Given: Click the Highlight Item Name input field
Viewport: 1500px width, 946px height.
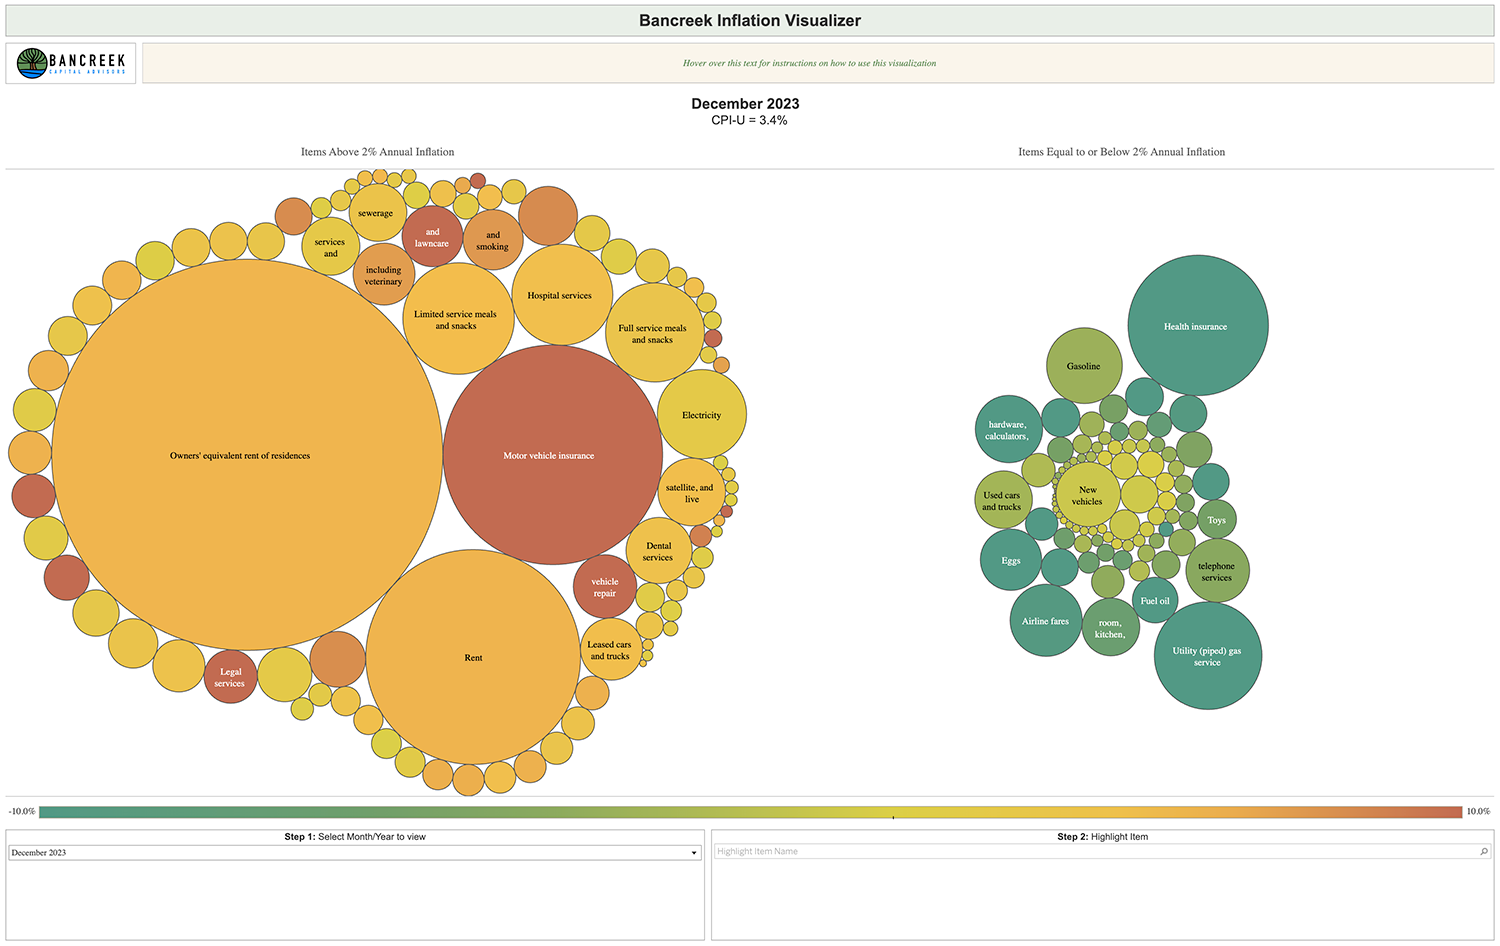Looking at the screenshot, I should (x=1000, y=851).
